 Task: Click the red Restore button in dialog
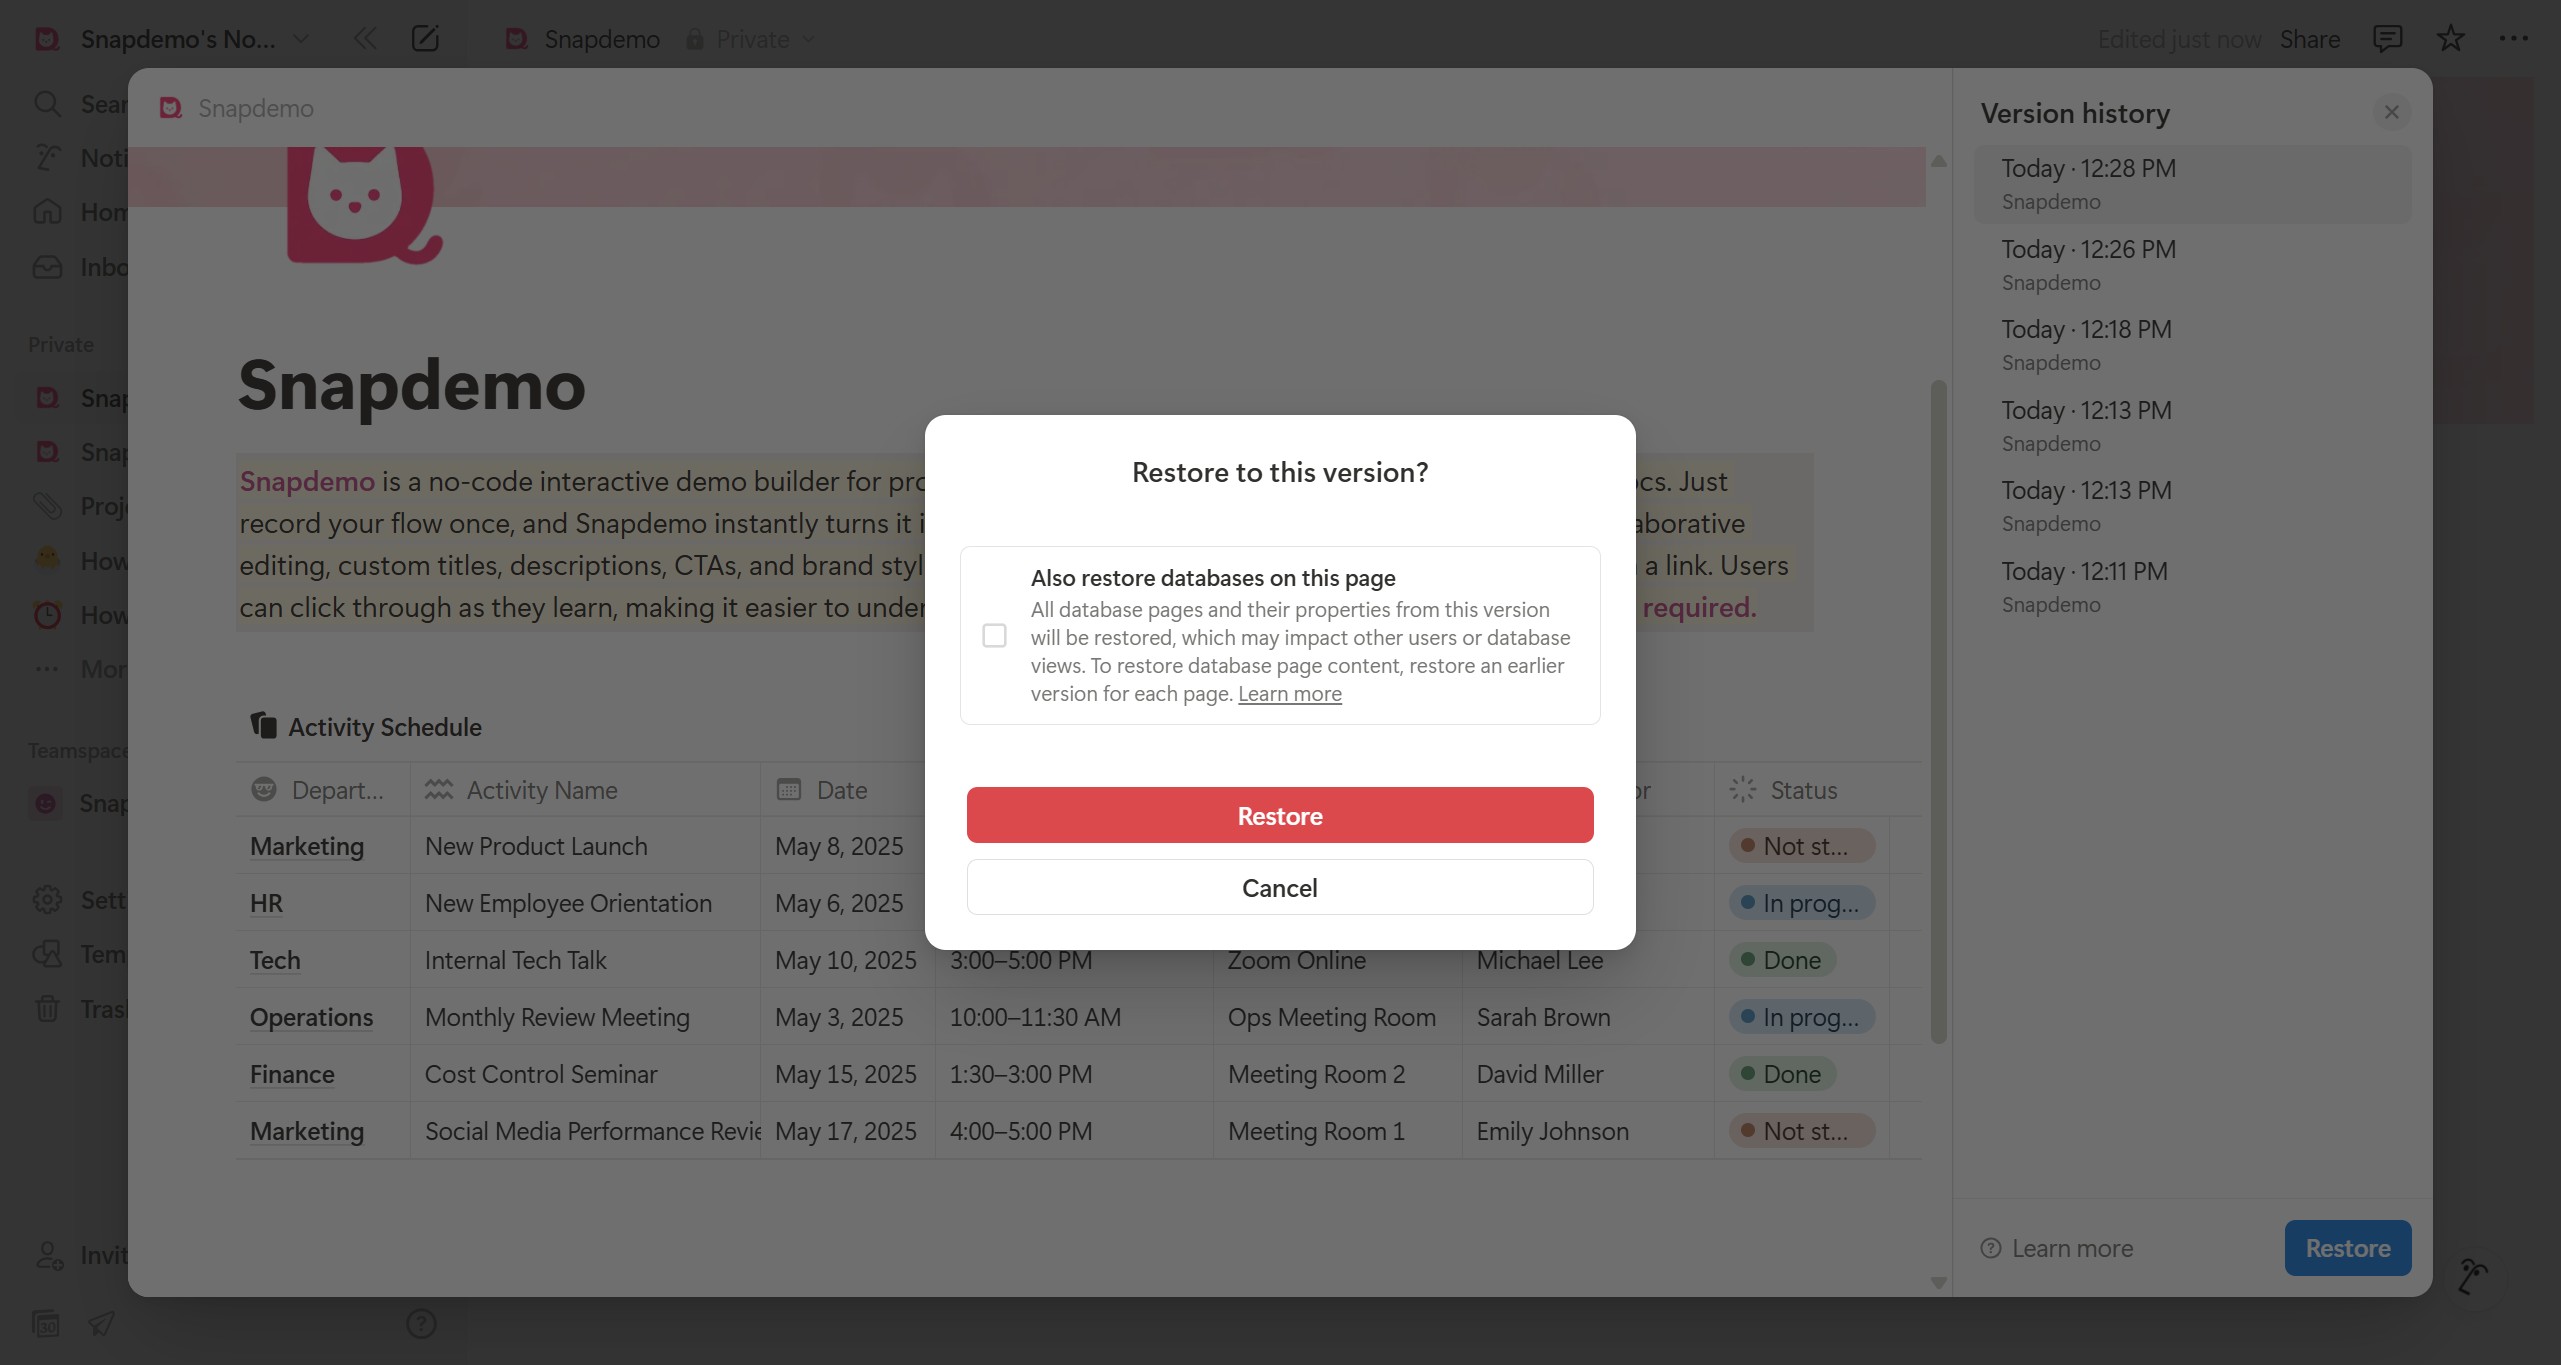(1279, 815)
